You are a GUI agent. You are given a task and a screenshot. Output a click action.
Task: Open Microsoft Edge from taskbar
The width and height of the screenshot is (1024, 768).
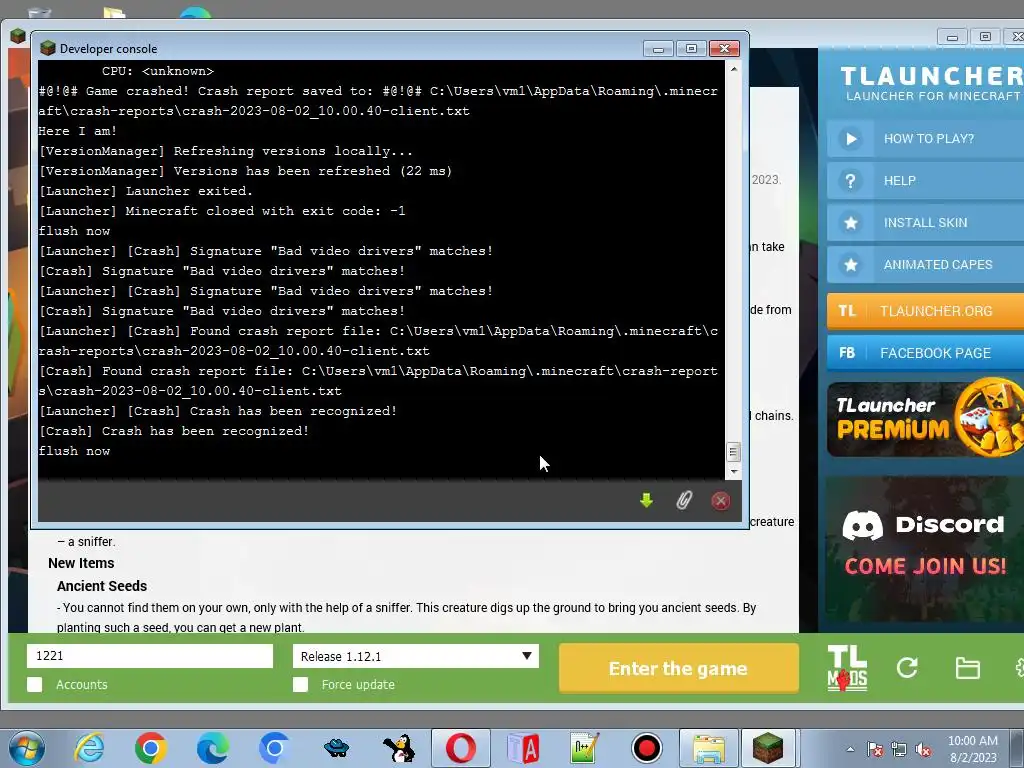tap(212, 748)
